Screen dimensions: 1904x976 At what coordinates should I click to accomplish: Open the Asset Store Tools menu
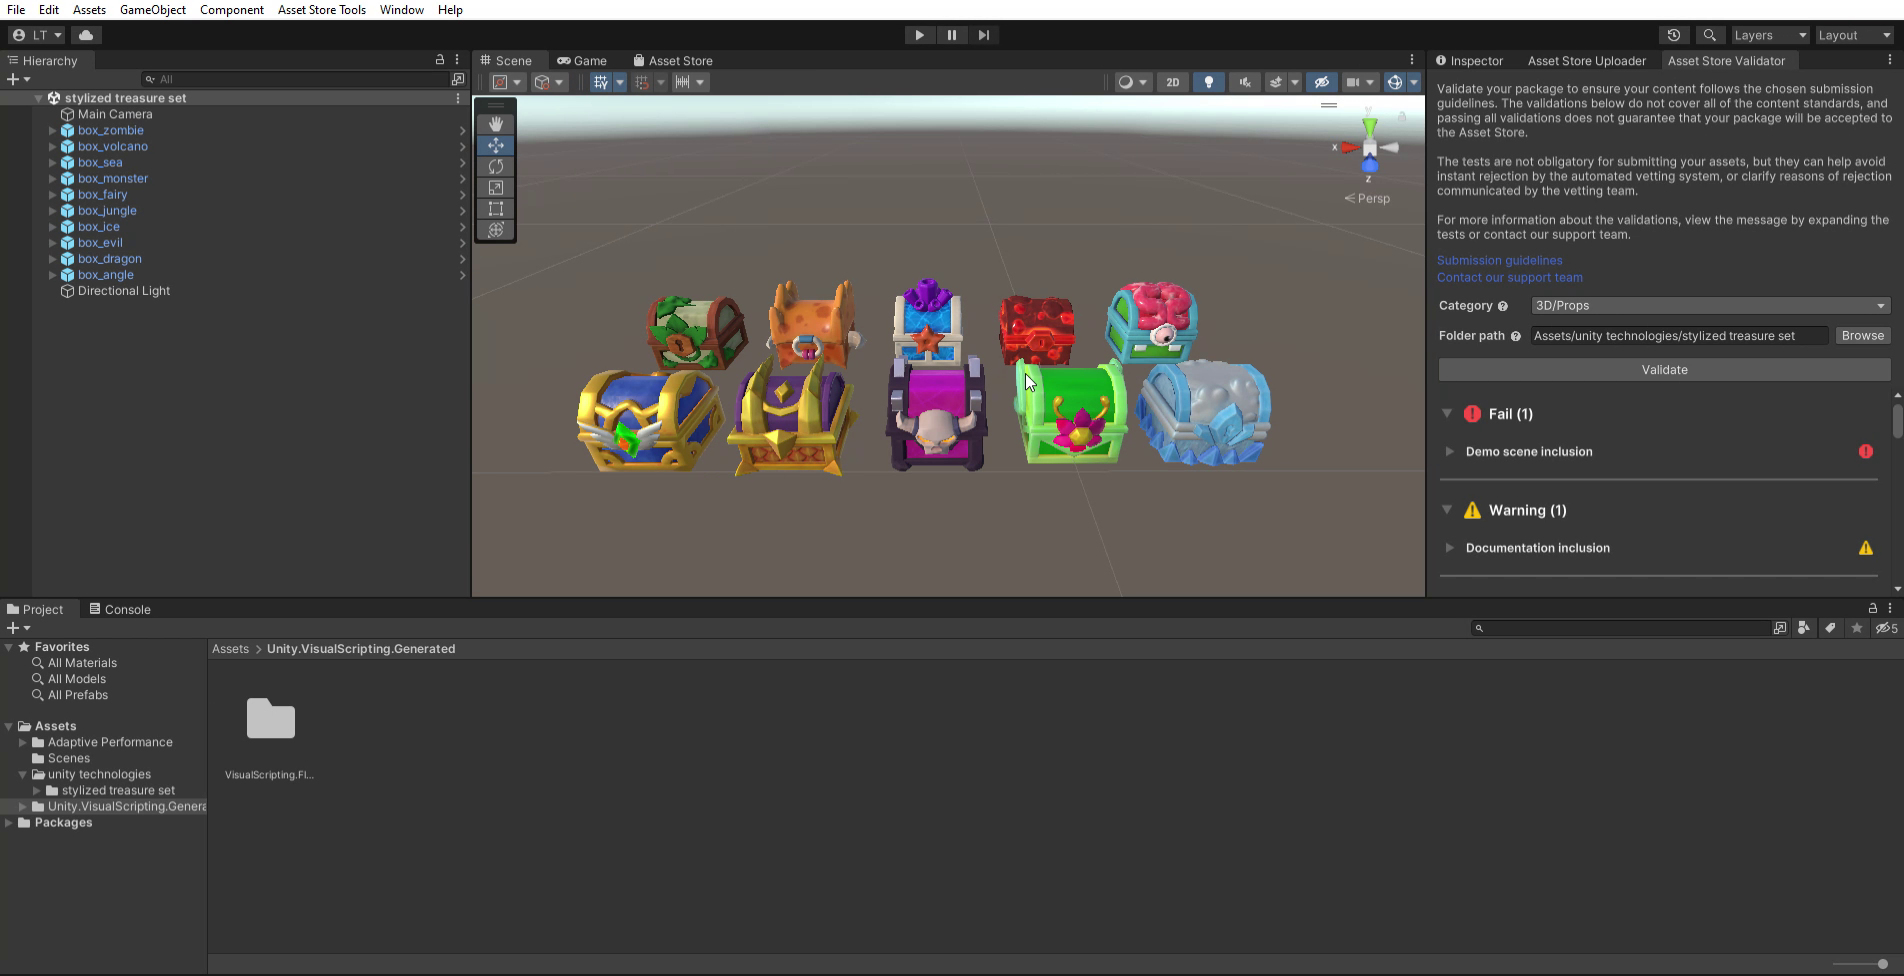pyautogui.click(x=321, y=10)
